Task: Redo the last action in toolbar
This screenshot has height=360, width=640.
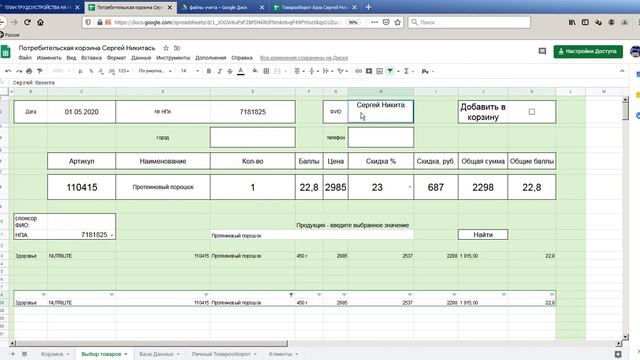Action: (x=19, y=71)
